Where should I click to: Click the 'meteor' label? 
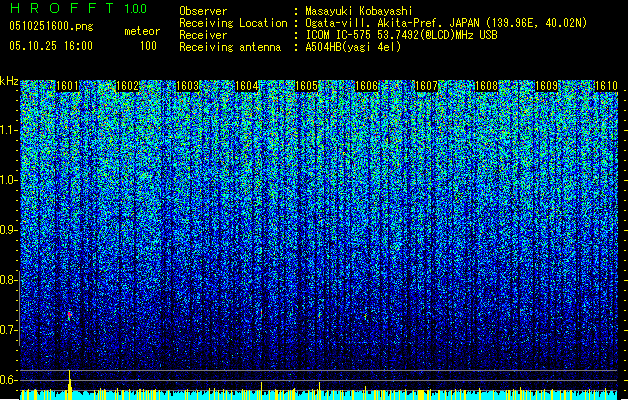(x=142, y=31)
